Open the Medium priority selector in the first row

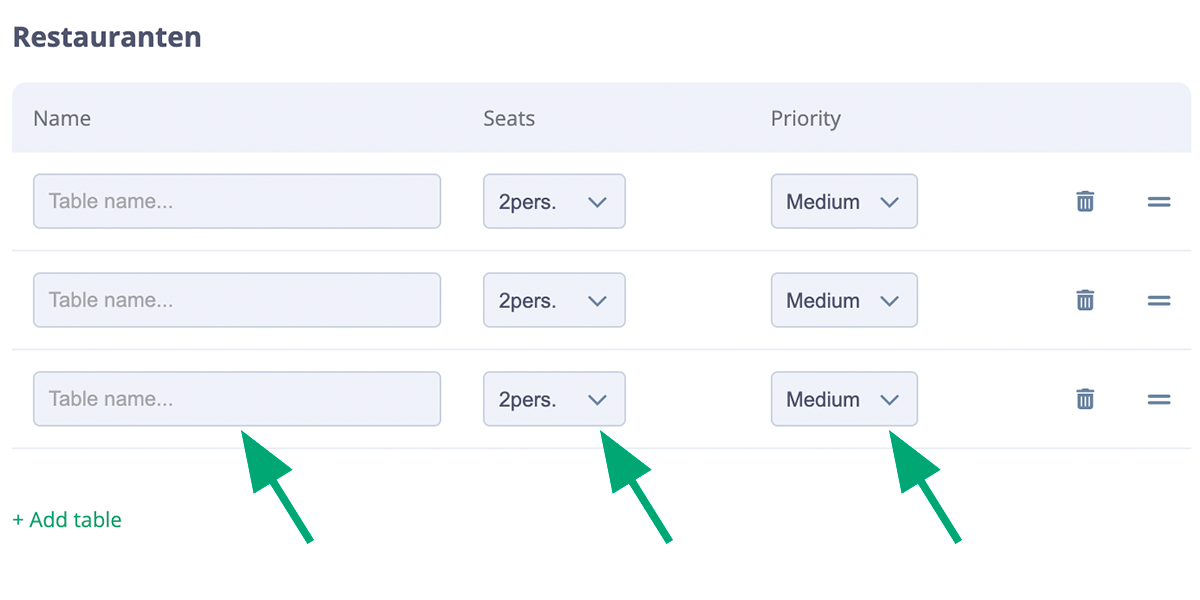point(844,201)
